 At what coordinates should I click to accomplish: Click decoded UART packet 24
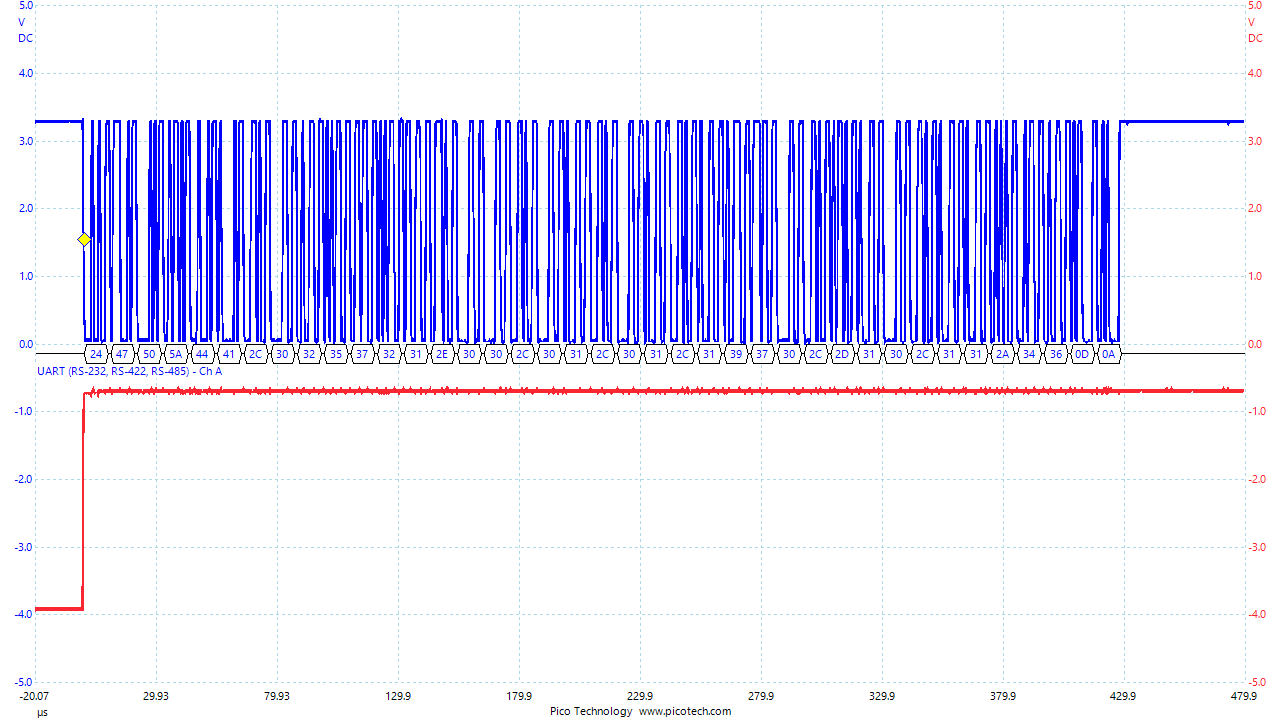pyautogui.click(x=95, y=354)
